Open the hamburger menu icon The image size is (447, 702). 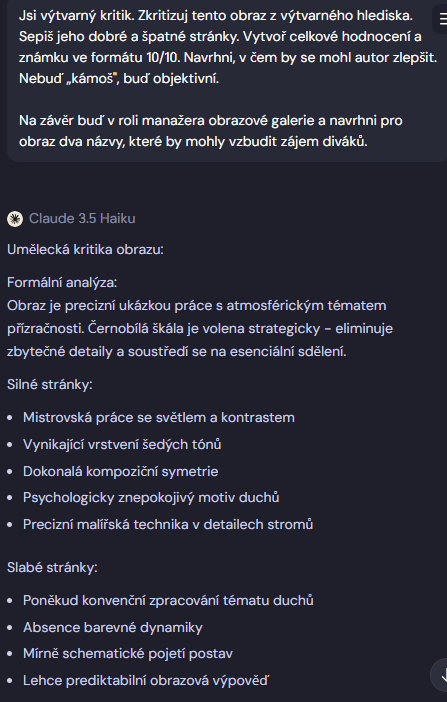[441, 20]
